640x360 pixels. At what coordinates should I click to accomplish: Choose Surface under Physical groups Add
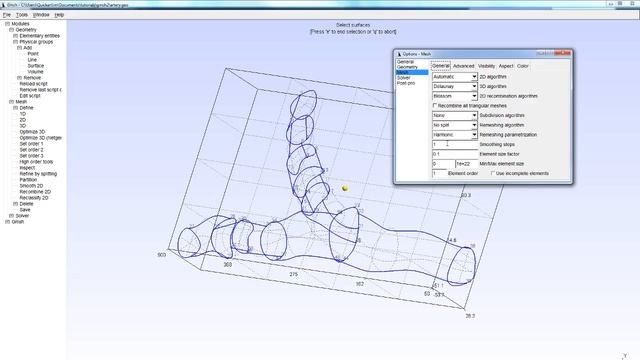(36, 66)
